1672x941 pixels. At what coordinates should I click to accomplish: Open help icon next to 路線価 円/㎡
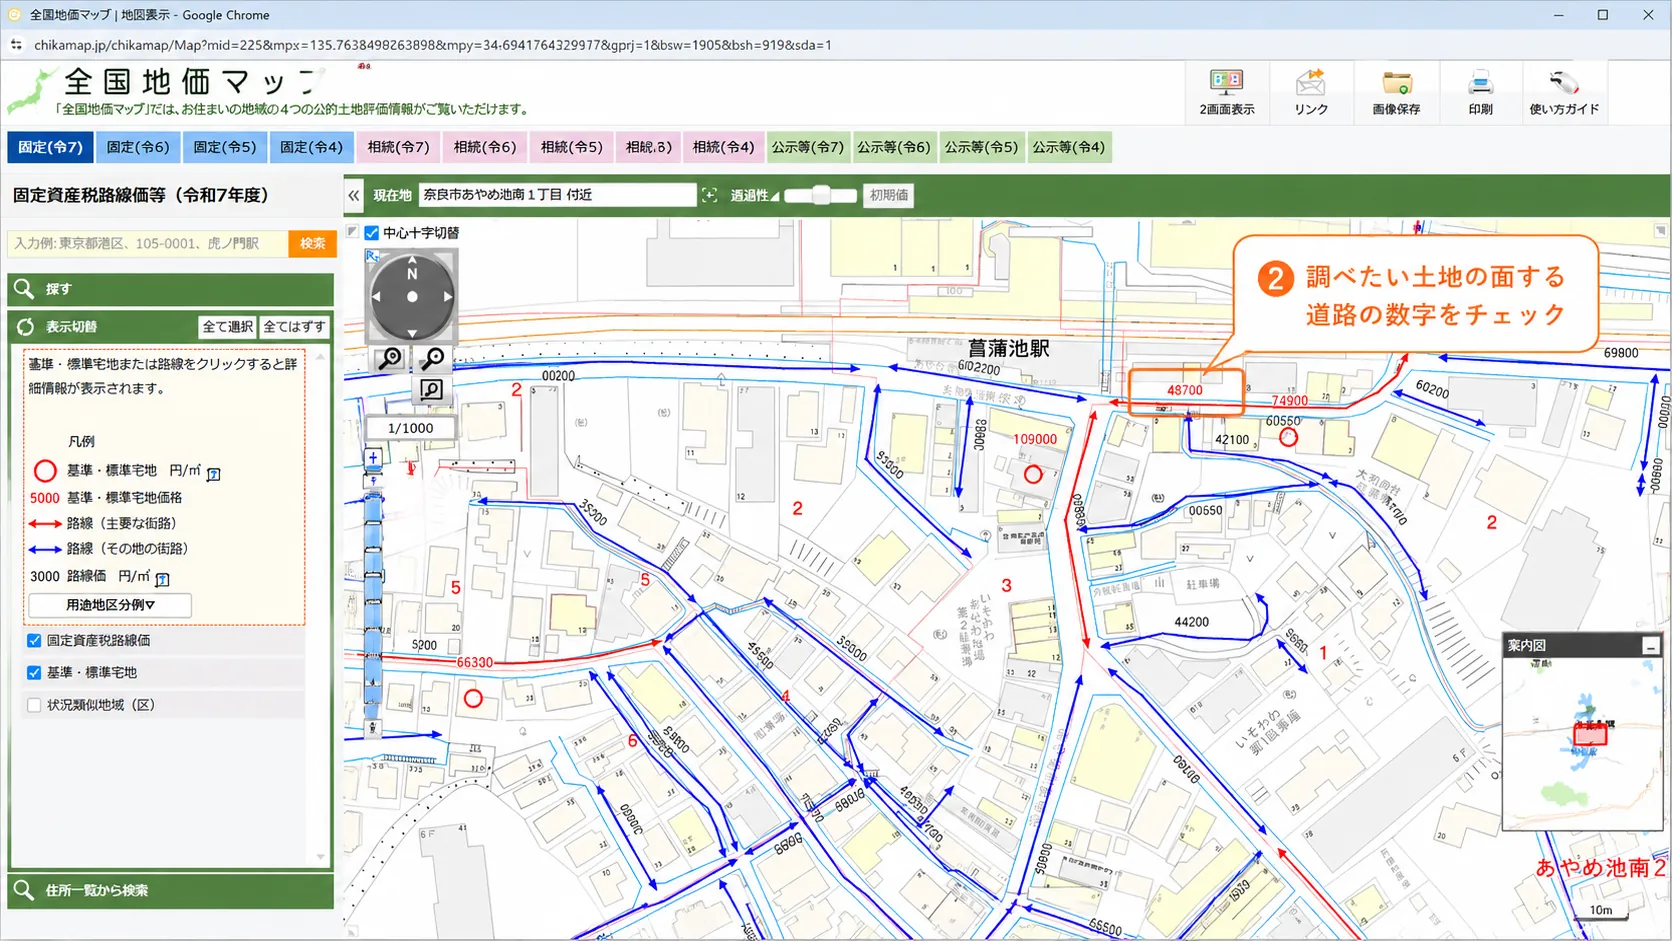[162, 579]
